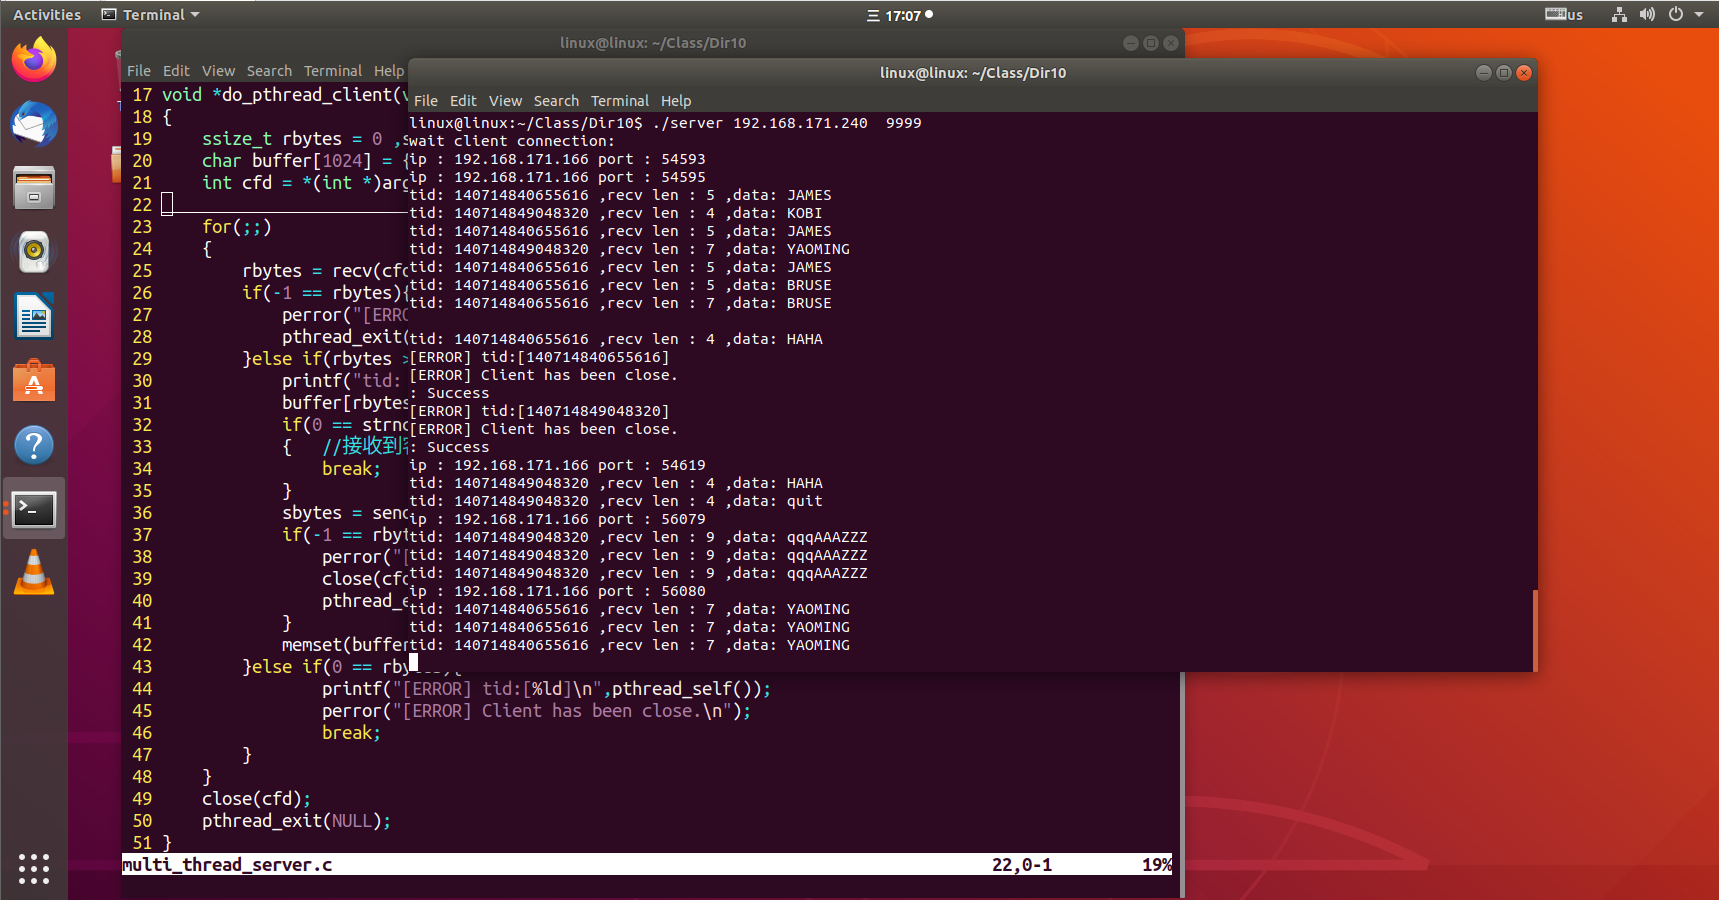Launch VLC media player from dock
Viewport: 1719px width, 900px height.
34,573
